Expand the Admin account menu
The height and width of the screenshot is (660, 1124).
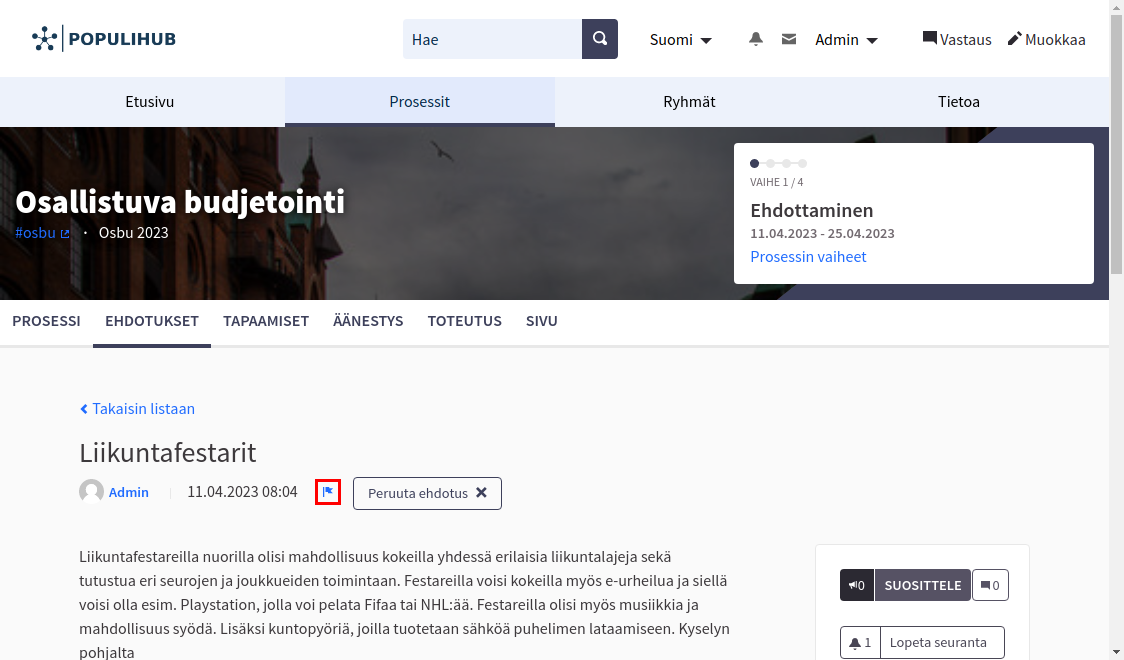coord(846,40)
